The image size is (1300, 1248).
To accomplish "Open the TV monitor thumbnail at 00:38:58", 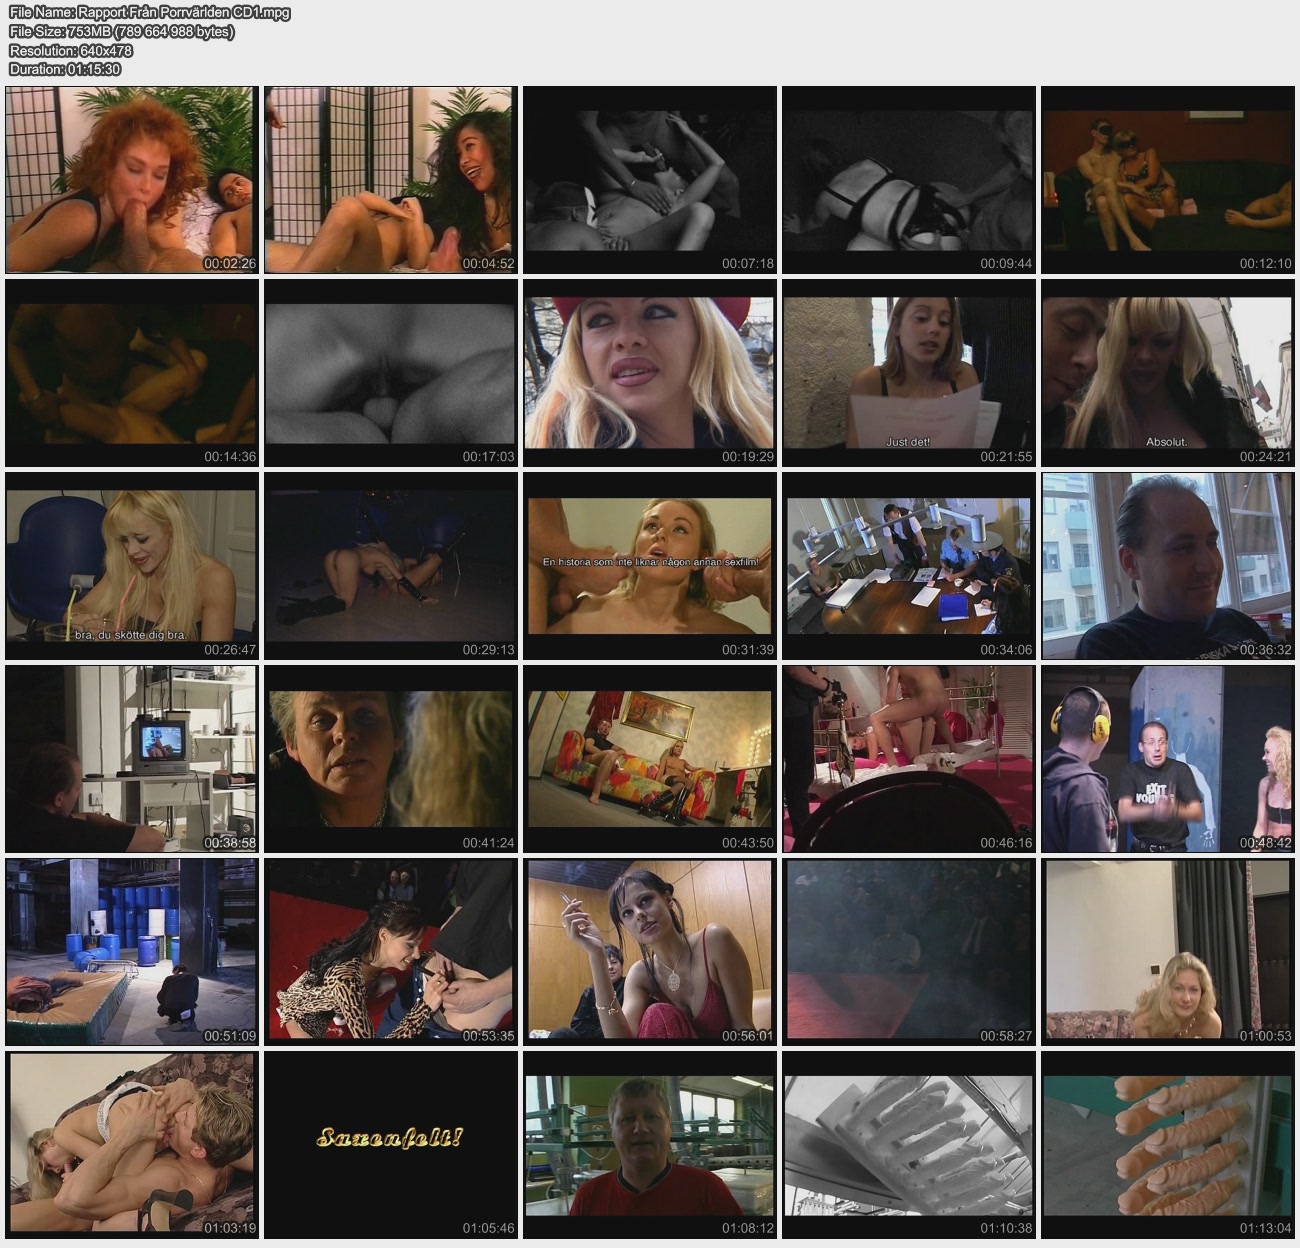I will (x=132, y=759).
